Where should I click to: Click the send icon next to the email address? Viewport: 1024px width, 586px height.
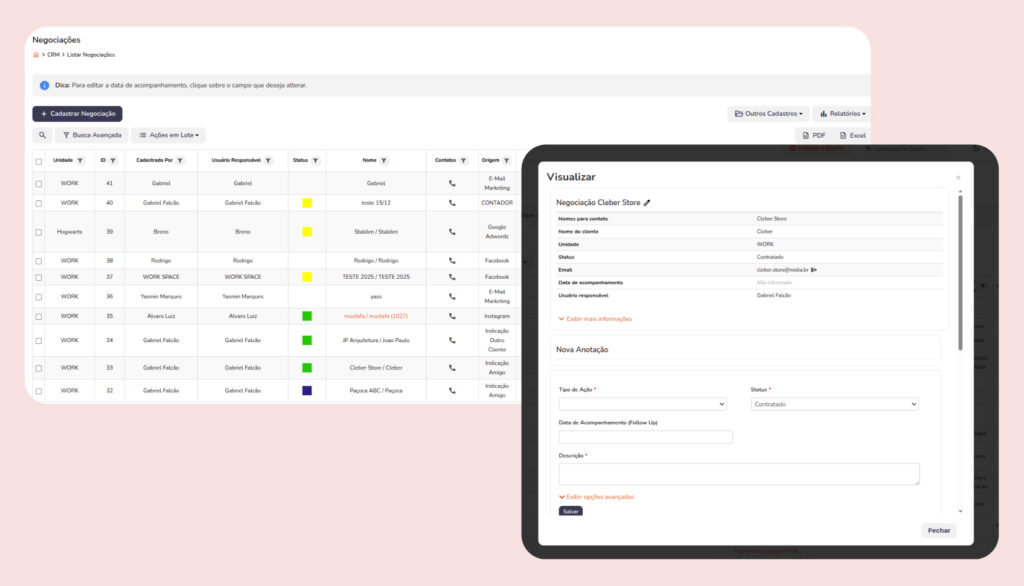pyautogui.click(x=814, y=270)
